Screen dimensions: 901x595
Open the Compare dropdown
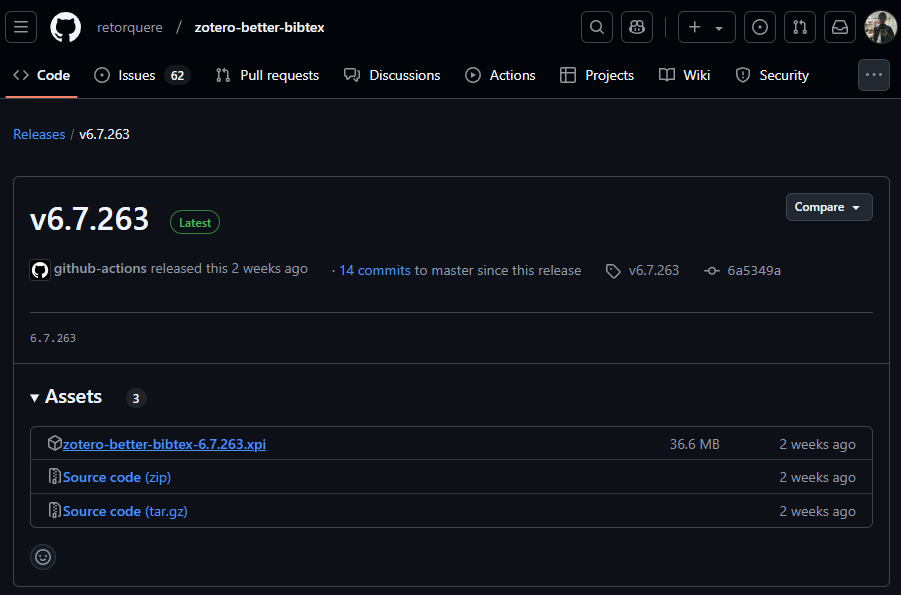point(829,207)
